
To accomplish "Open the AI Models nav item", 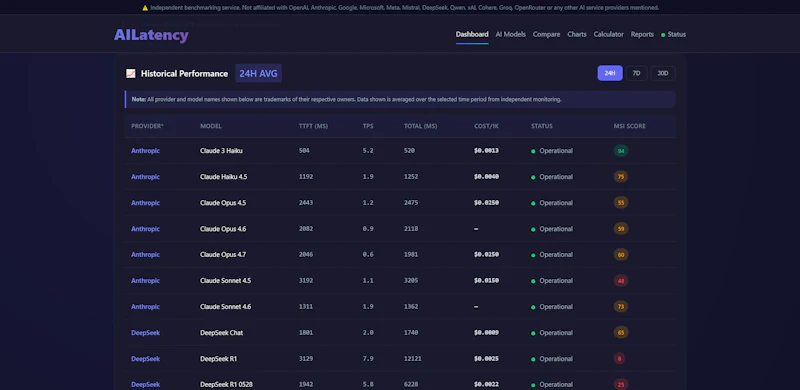I will pyautogui.click(x=511, y=34).
